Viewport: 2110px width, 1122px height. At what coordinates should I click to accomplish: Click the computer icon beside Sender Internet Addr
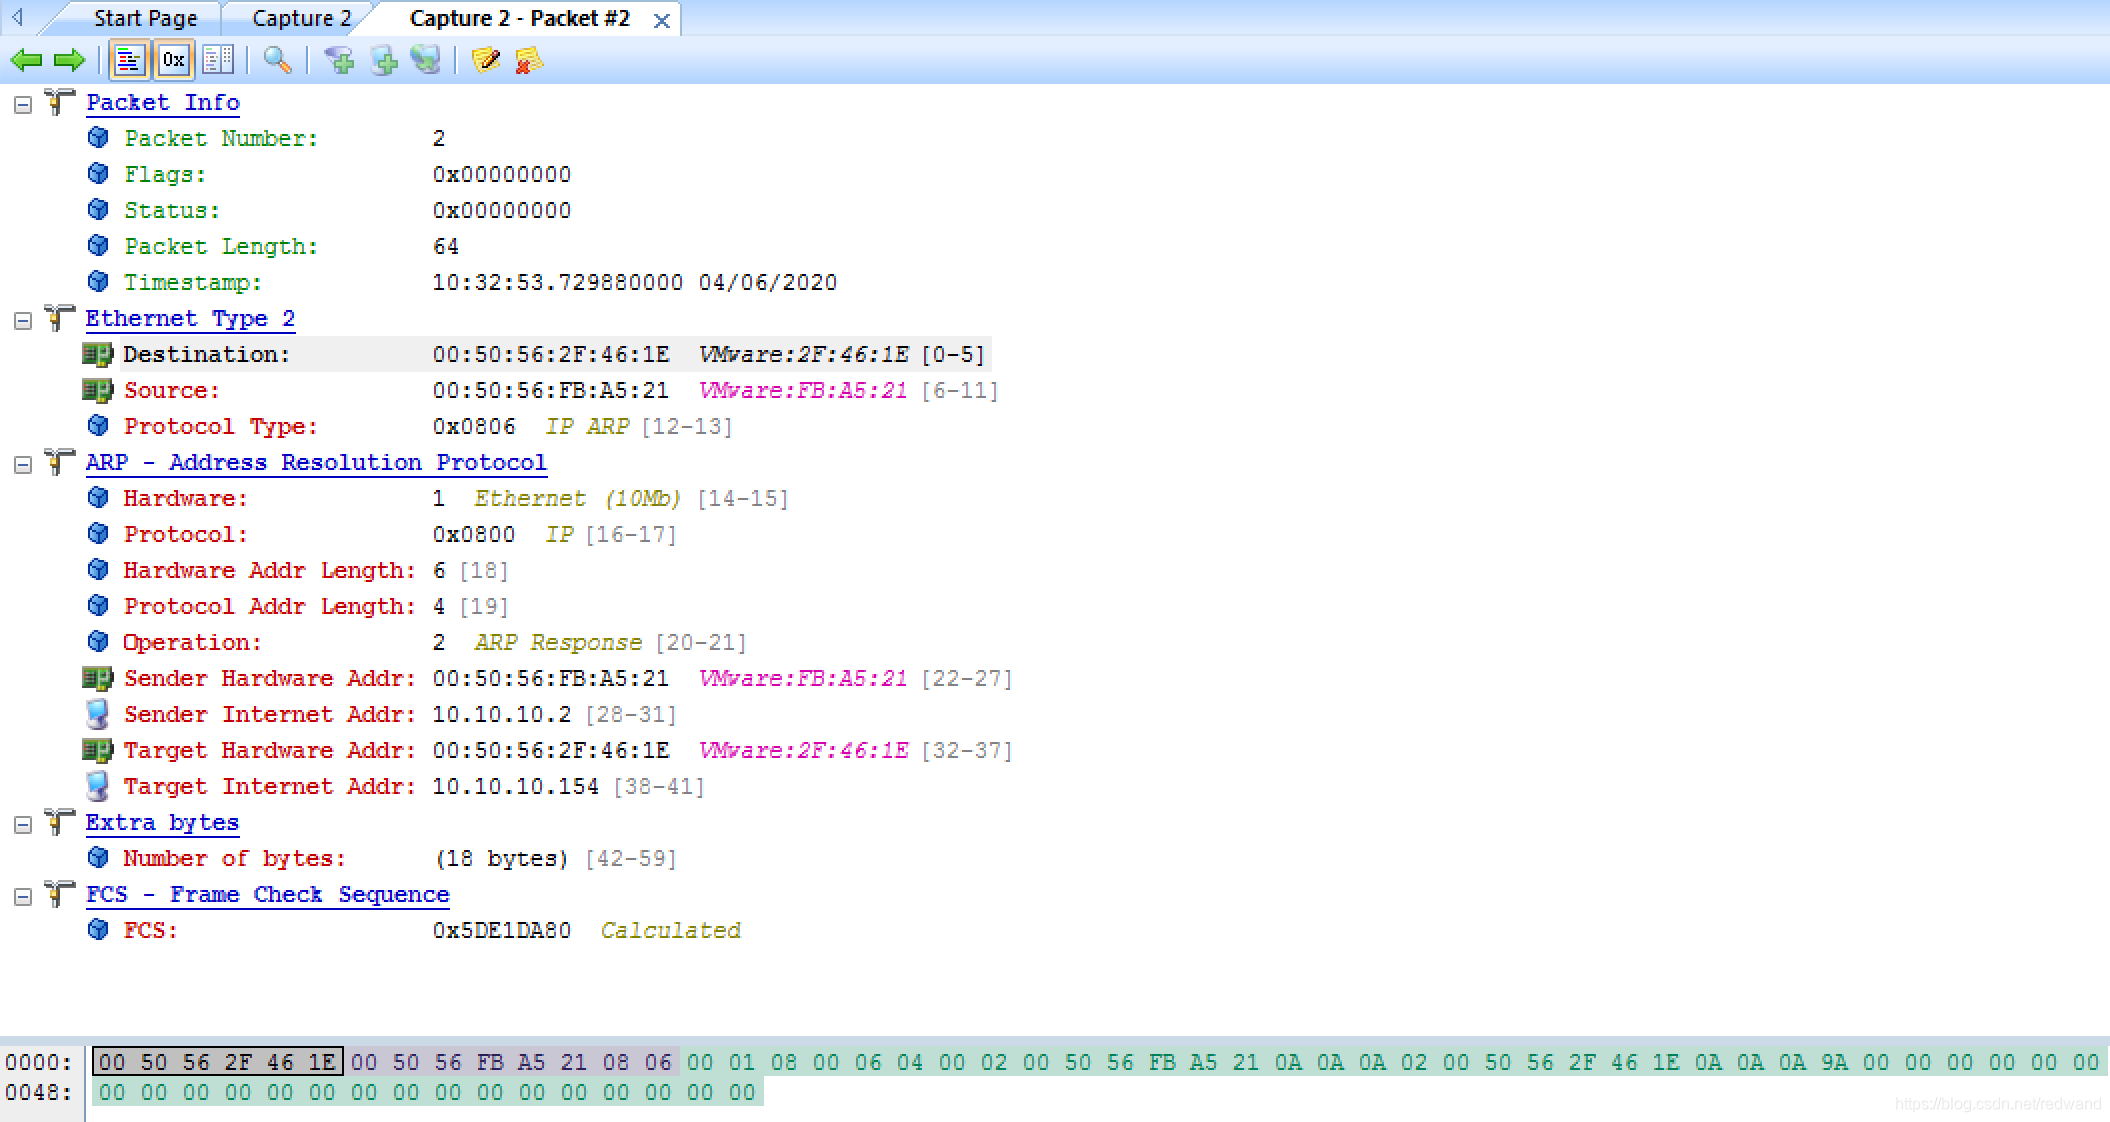tap(98, 714)
